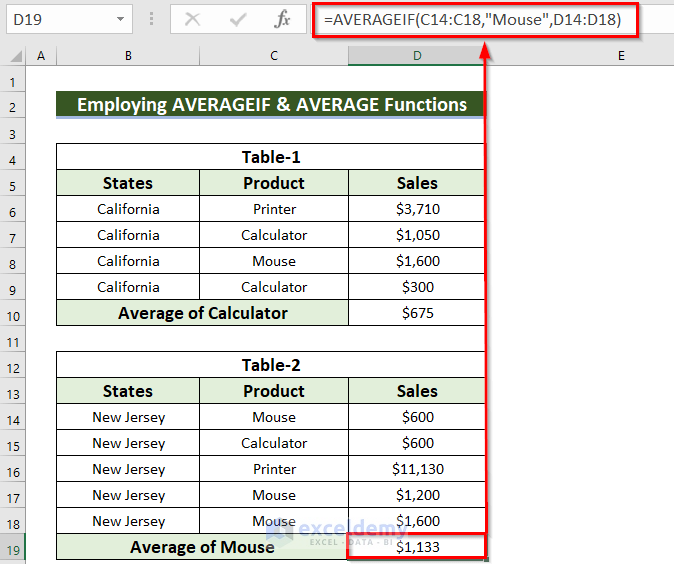Click the Average of Mouse label cell
This screenshot has height=564, width=674.
tap(202, 547)
